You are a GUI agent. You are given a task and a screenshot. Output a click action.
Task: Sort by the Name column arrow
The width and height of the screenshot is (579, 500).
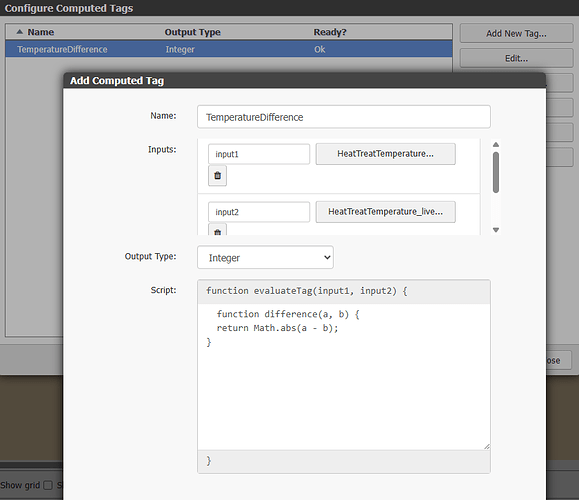(x=20, y=32)
